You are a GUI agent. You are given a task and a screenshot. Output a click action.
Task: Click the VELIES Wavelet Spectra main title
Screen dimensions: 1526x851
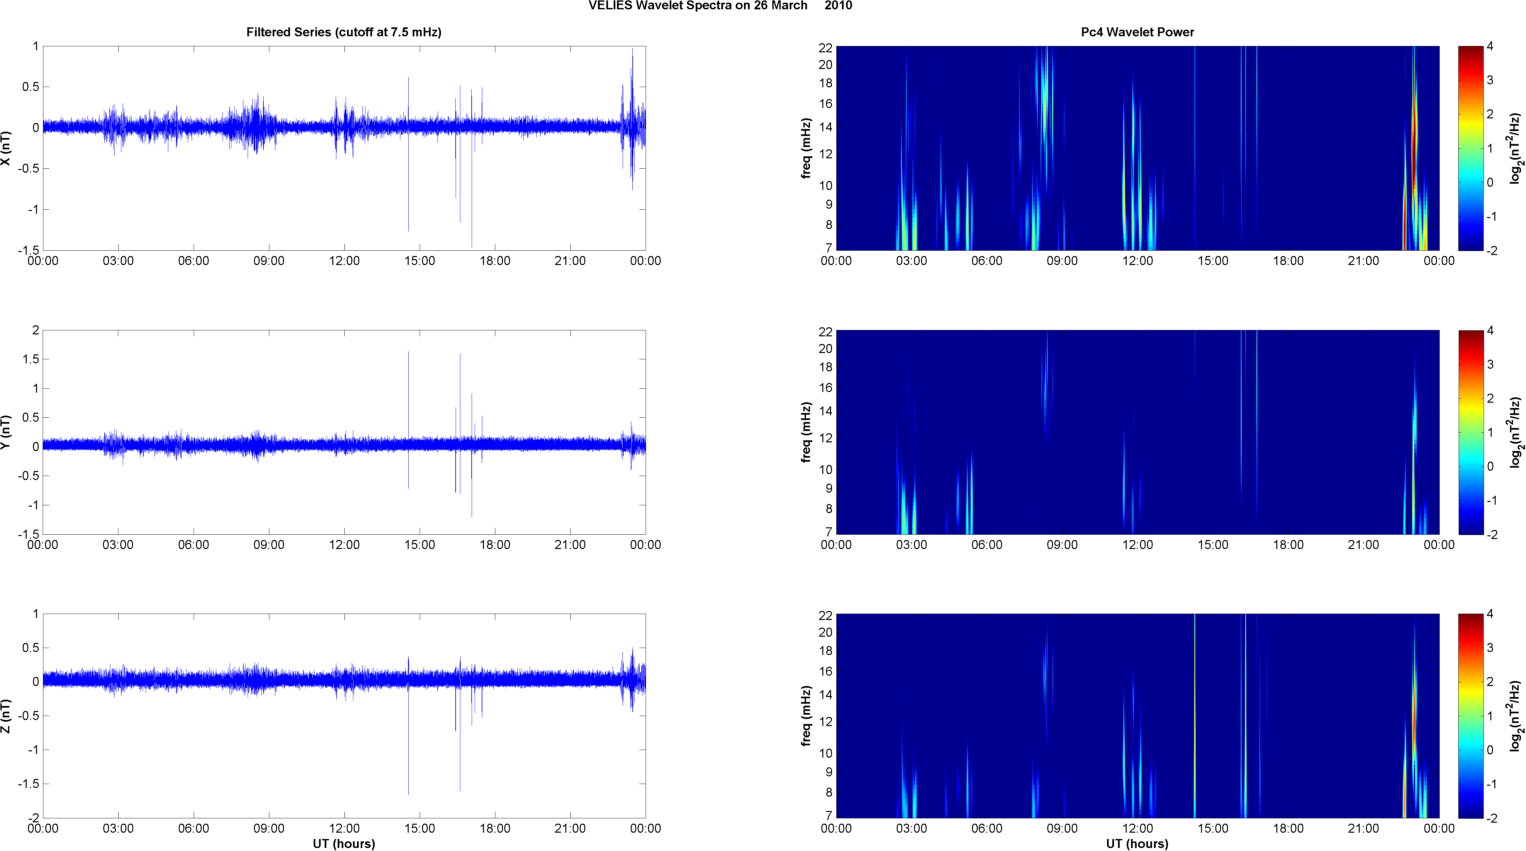pos(720,6)
